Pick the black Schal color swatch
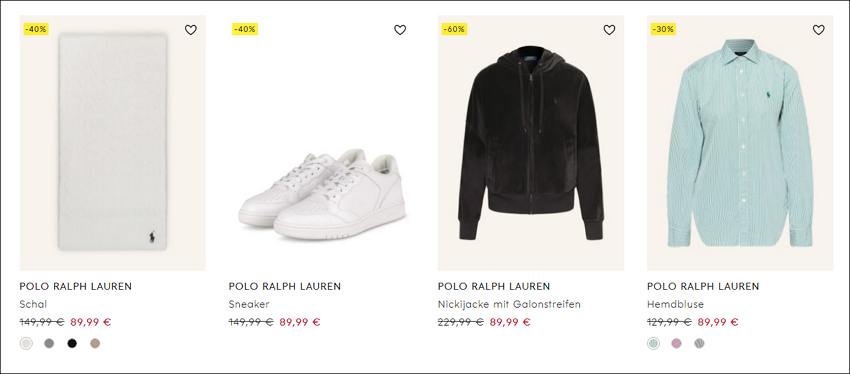 click(x=72, y=343)
